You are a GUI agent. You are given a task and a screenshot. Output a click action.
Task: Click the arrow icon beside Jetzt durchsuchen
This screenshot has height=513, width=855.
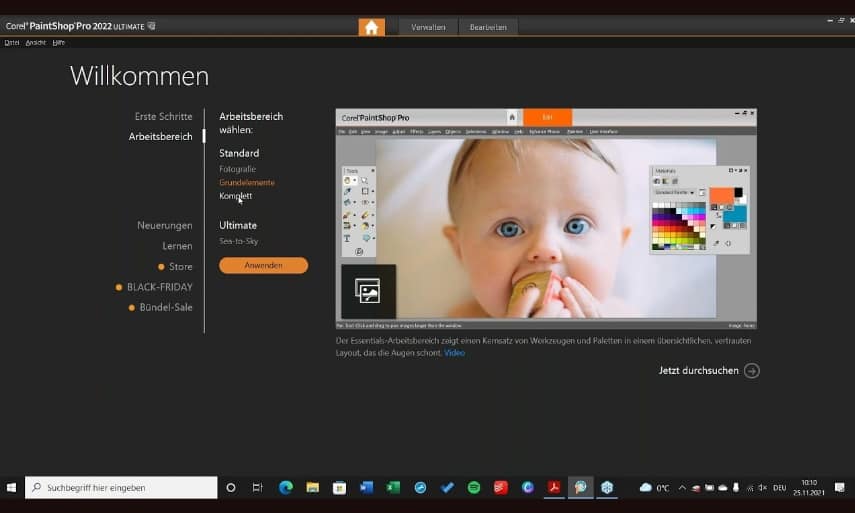pyautogui.click(x=752, y=371)
